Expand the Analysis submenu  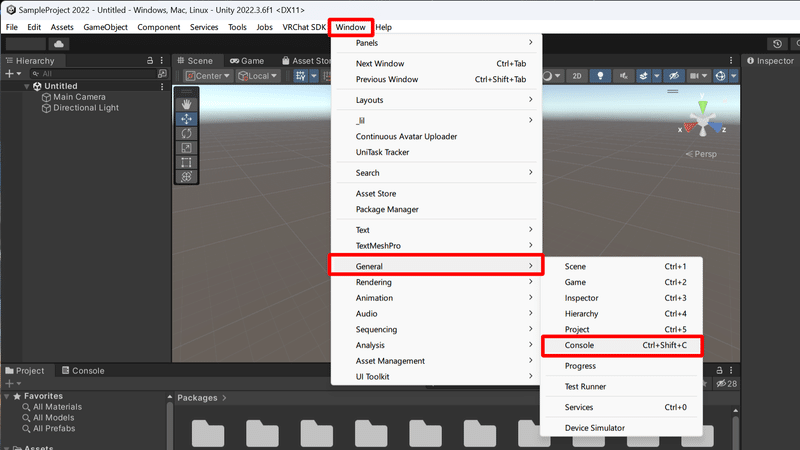(x=436, y=345)
